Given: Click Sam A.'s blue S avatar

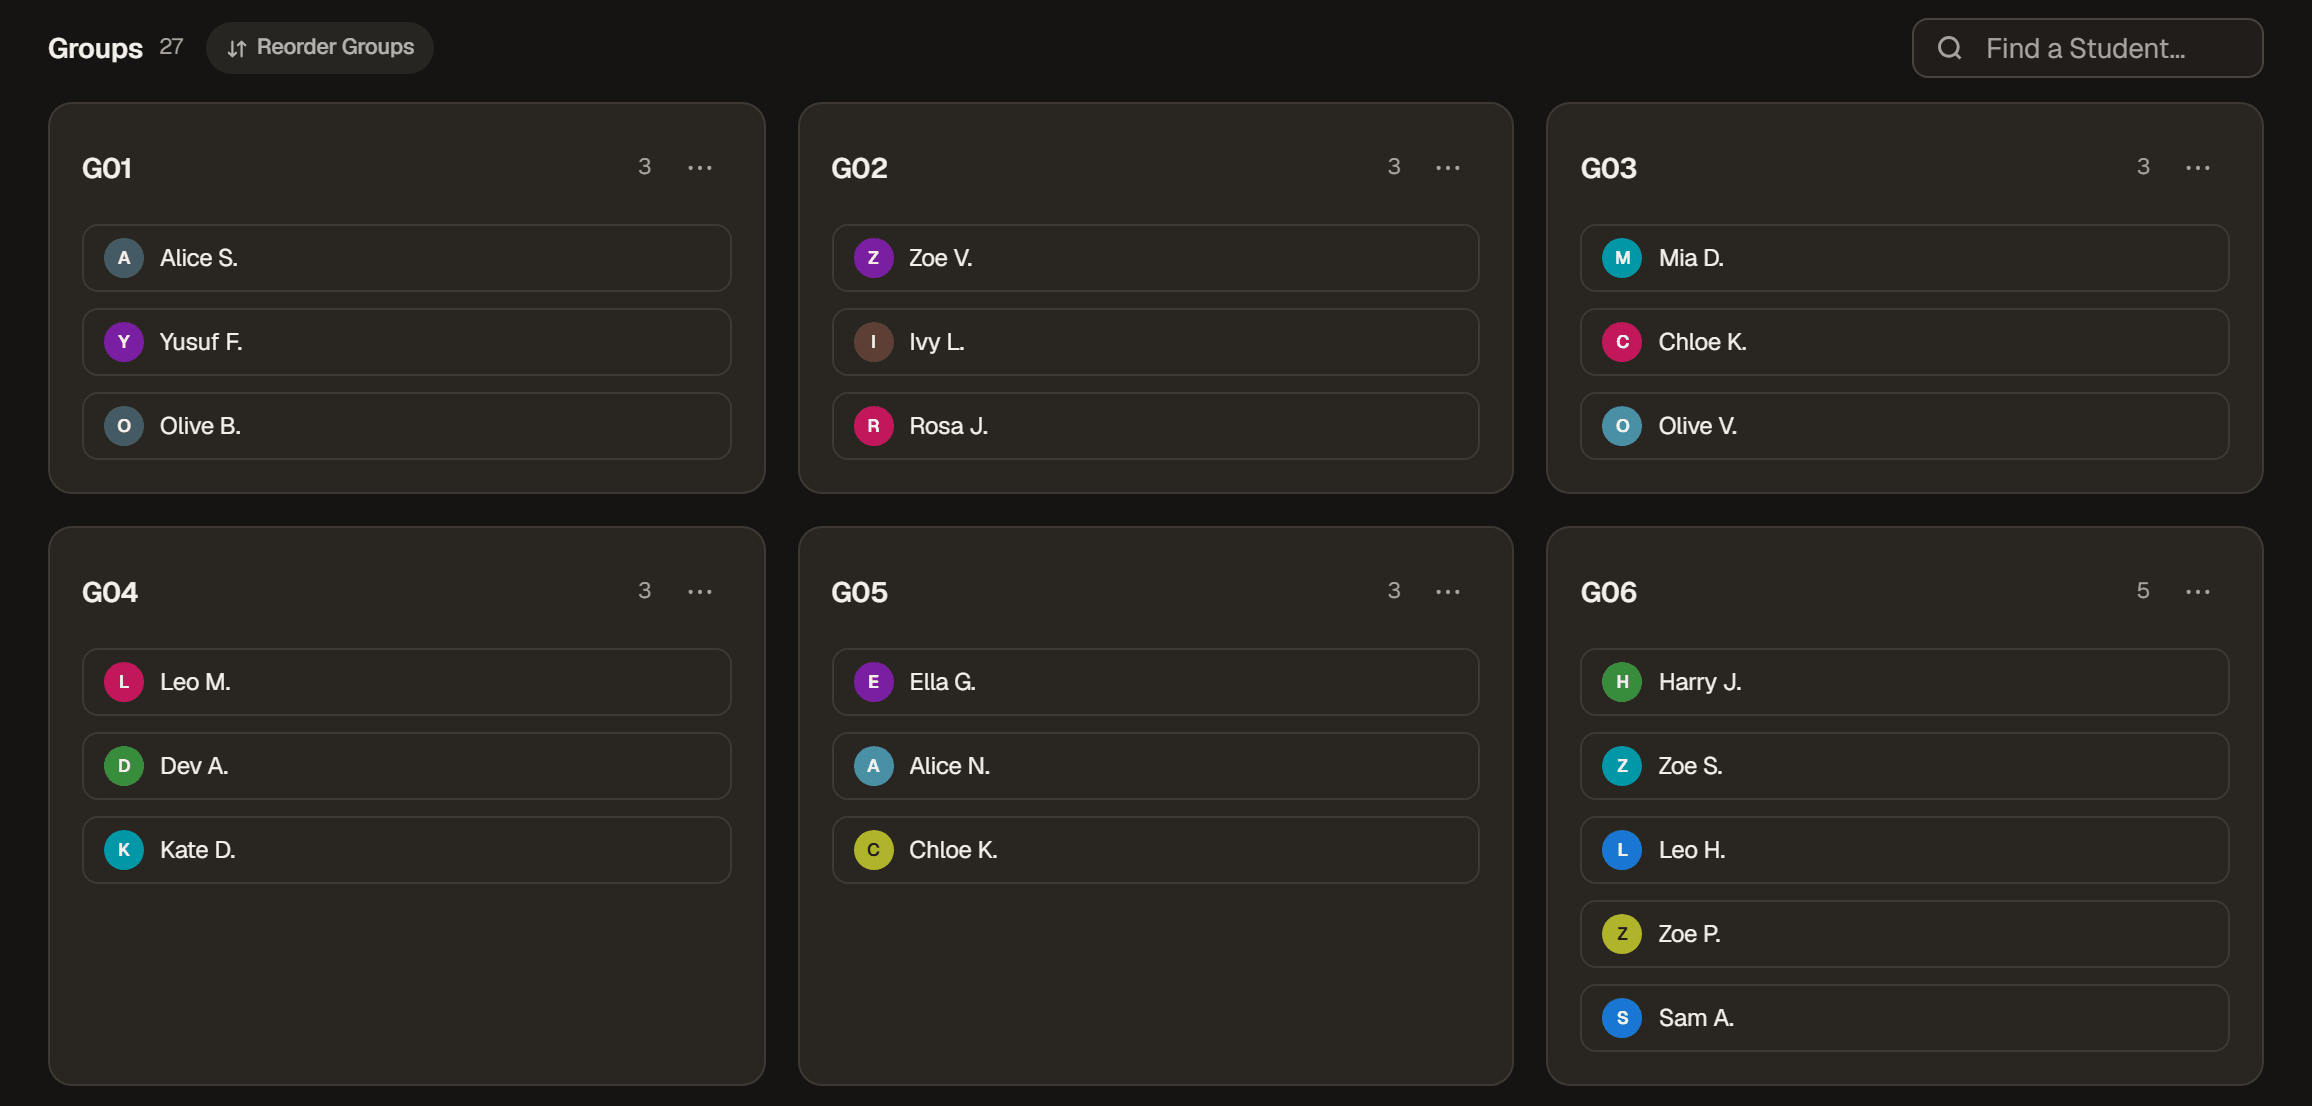Looking at the screenshot, I should [1622, 1018].
